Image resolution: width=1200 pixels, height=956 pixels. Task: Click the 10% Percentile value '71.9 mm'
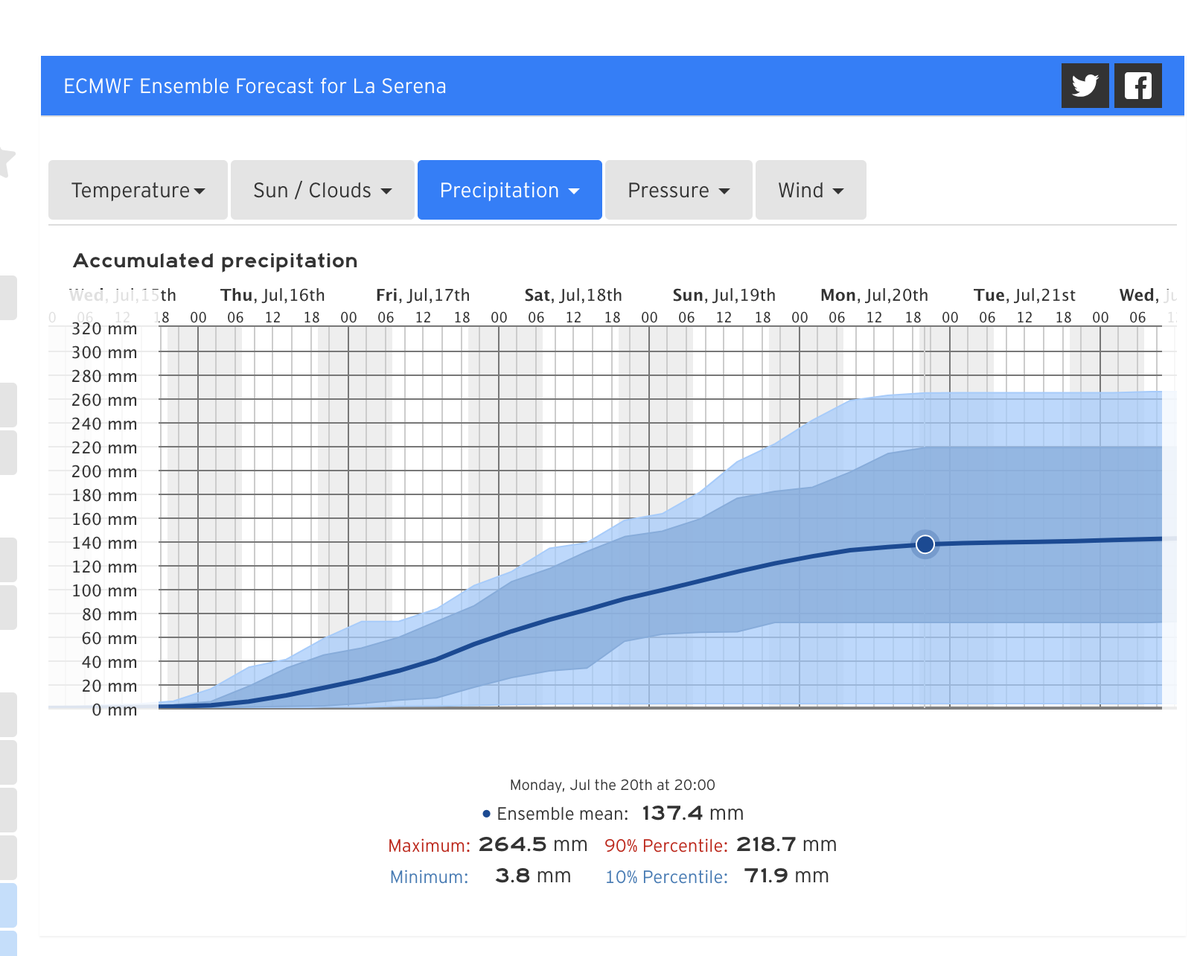(x=787, y=876)
